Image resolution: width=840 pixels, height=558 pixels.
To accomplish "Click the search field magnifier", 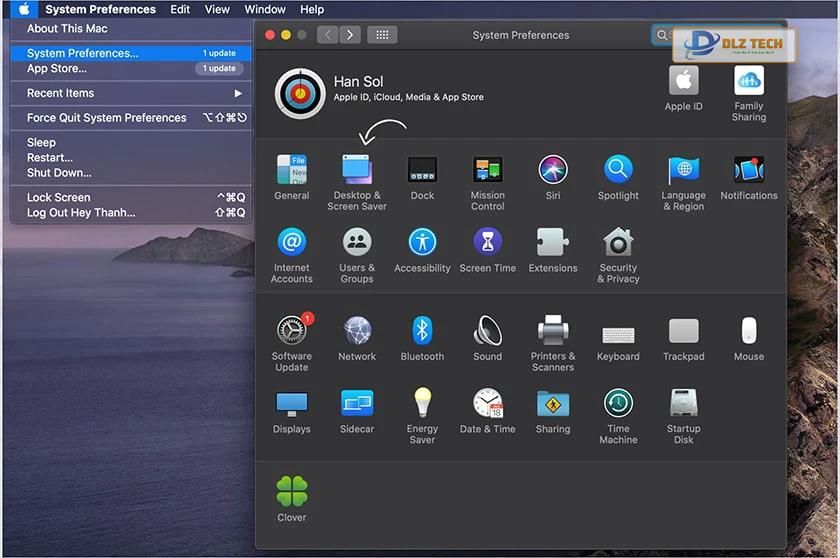I will click(x=662, y=35).
